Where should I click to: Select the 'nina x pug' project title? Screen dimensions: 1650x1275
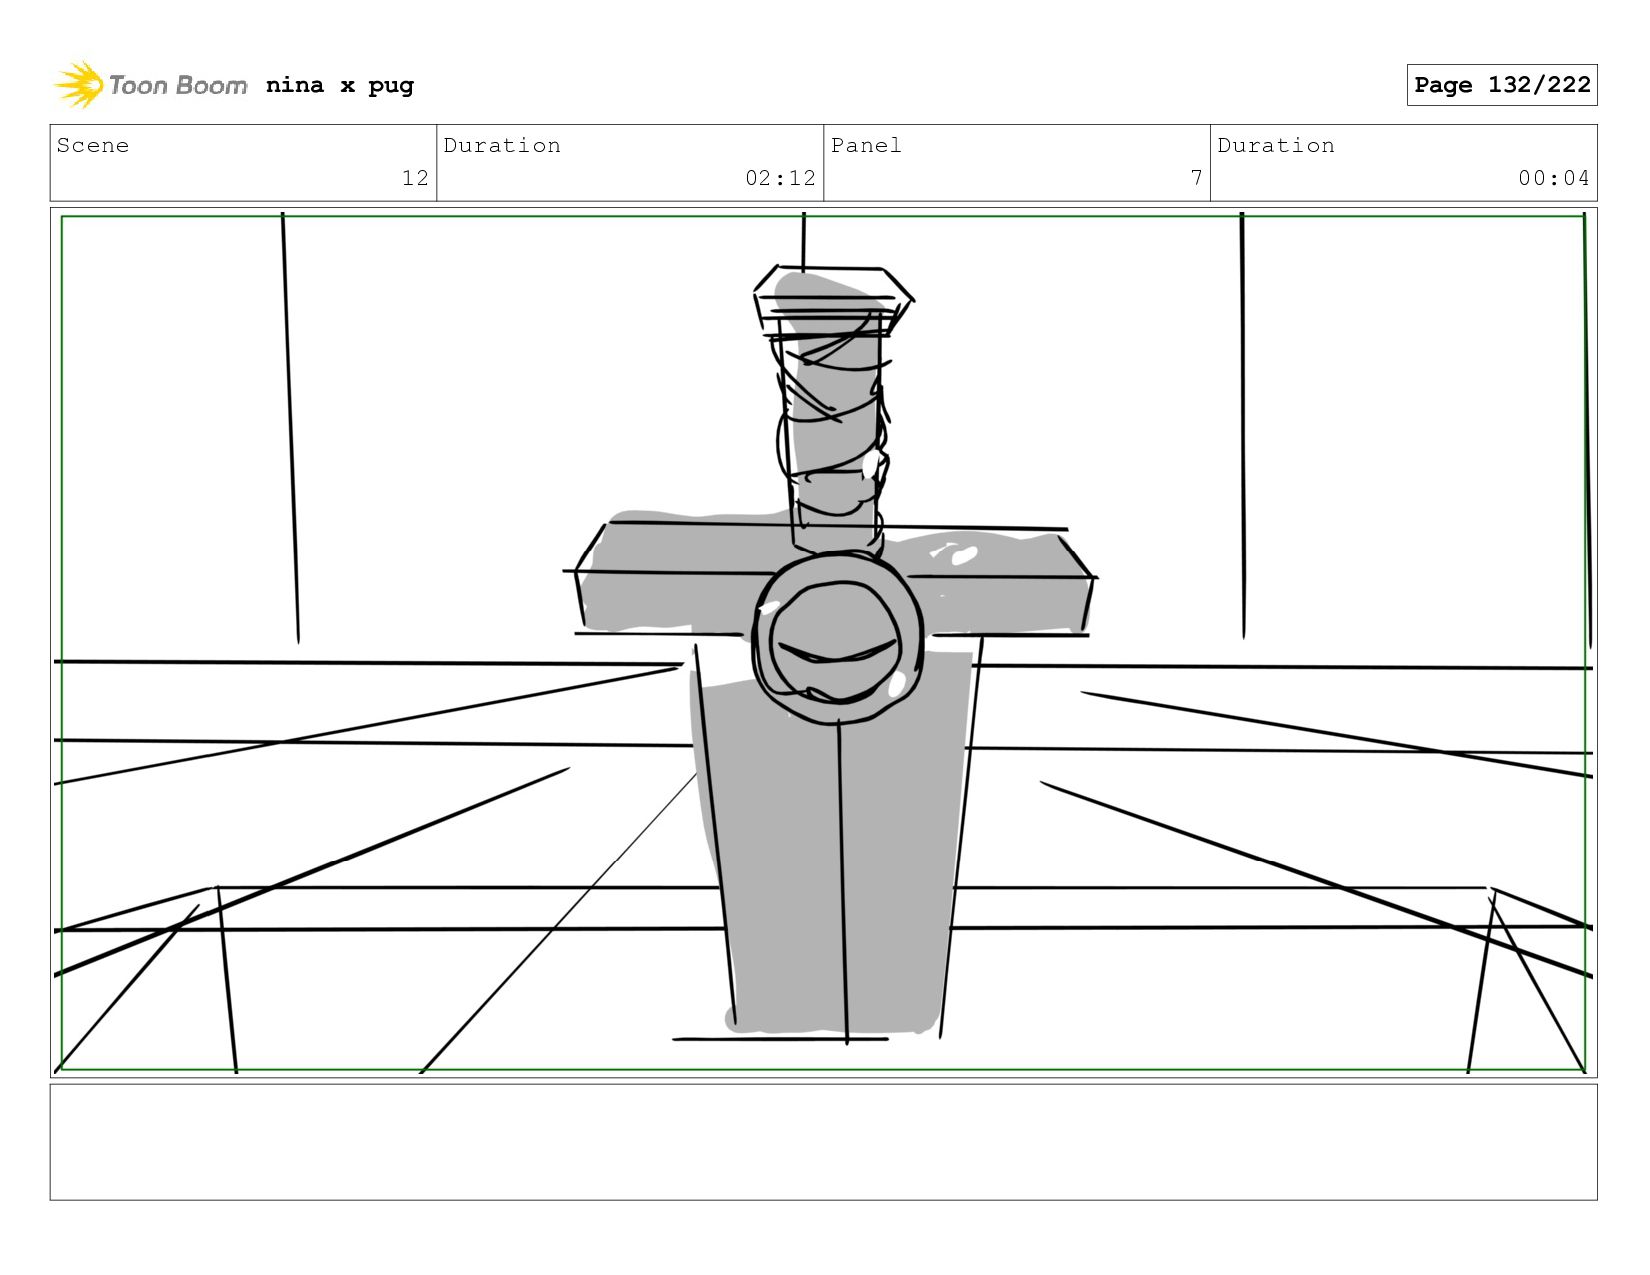[340, 85]
